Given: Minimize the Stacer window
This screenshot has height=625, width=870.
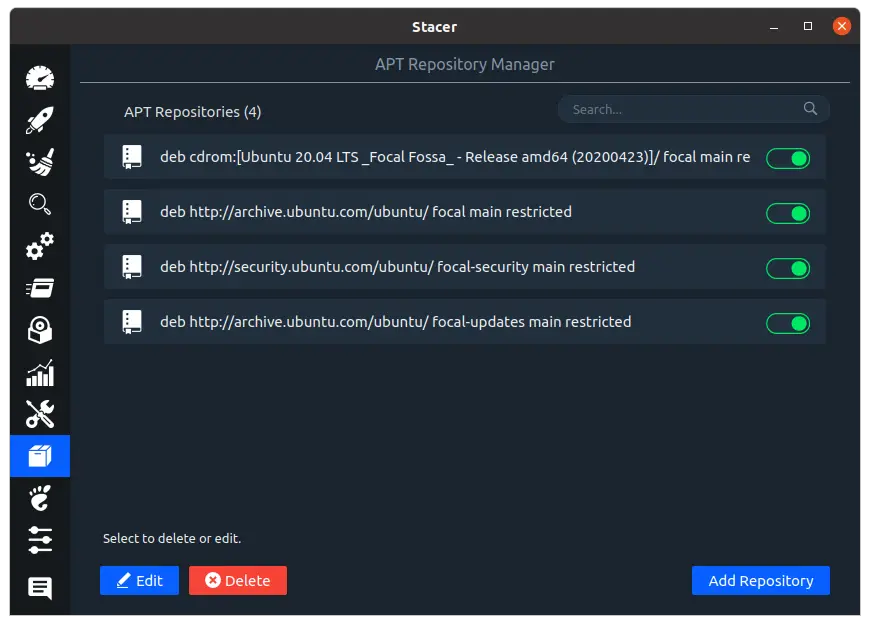Looking at the screenshot, I should tap(774, 27).
